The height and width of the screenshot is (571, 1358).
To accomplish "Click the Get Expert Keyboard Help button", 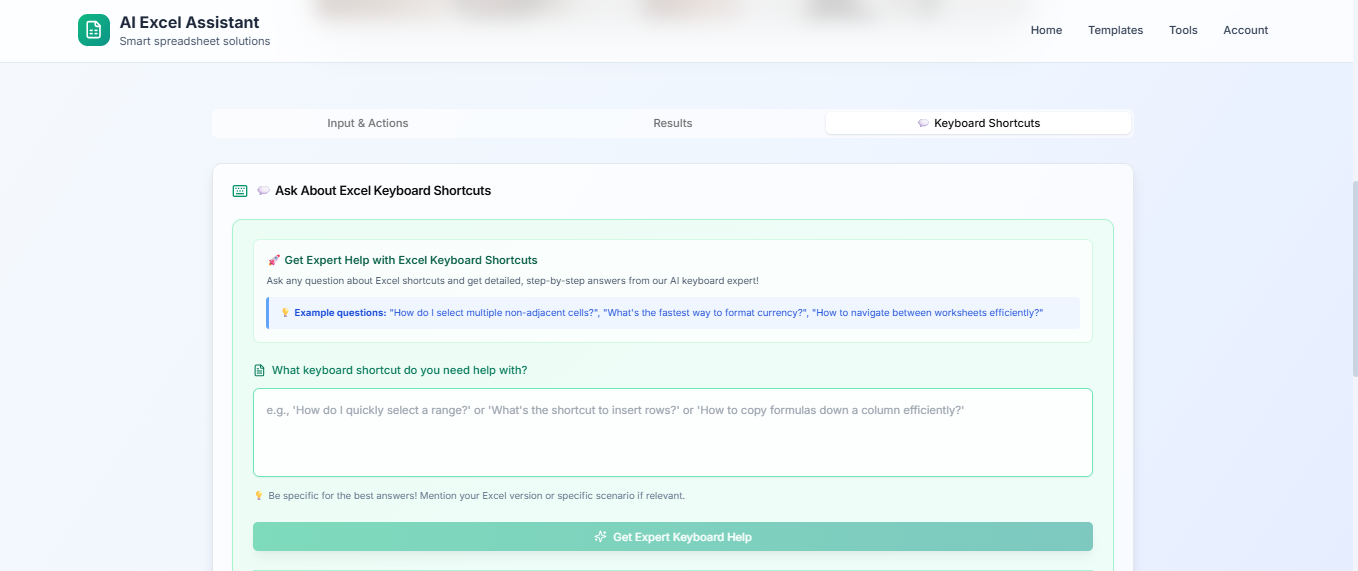I will click(673, 536).
